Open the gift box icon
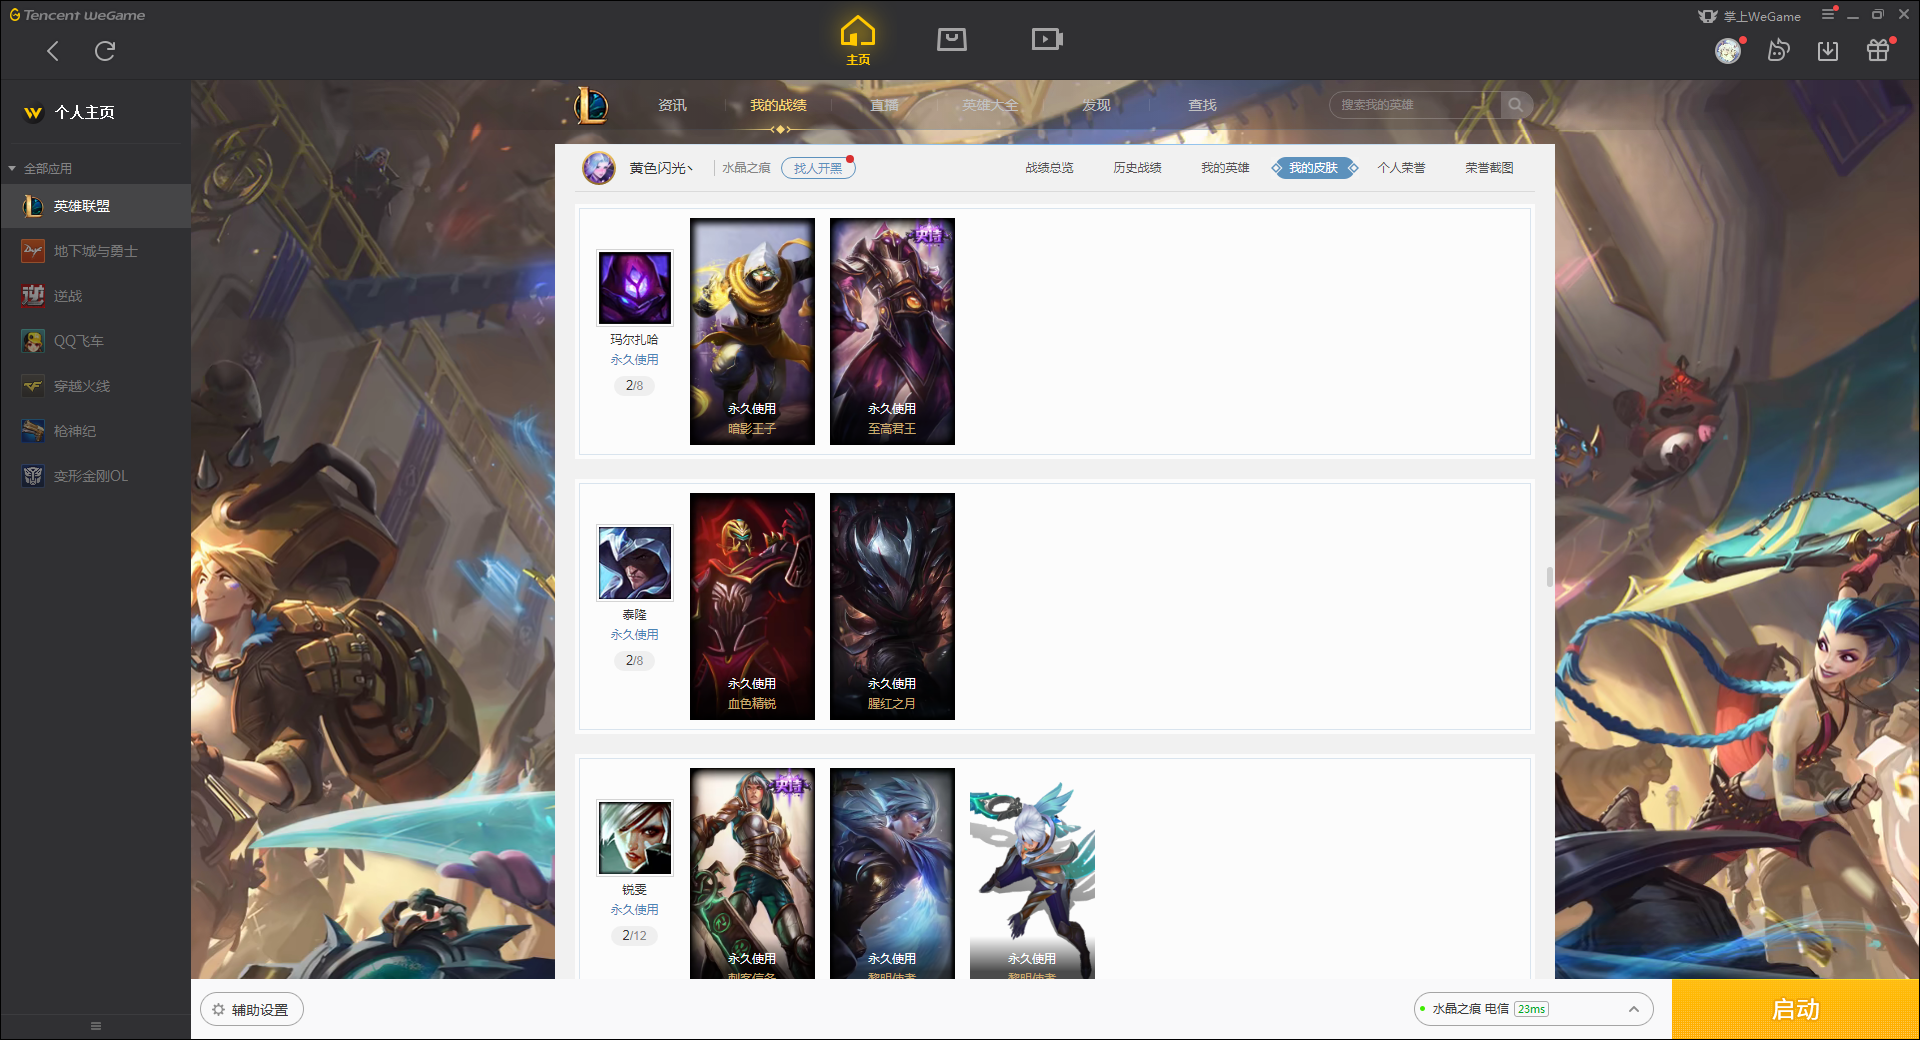The image size is (1920, 1040). click(x=1878, y=51)
